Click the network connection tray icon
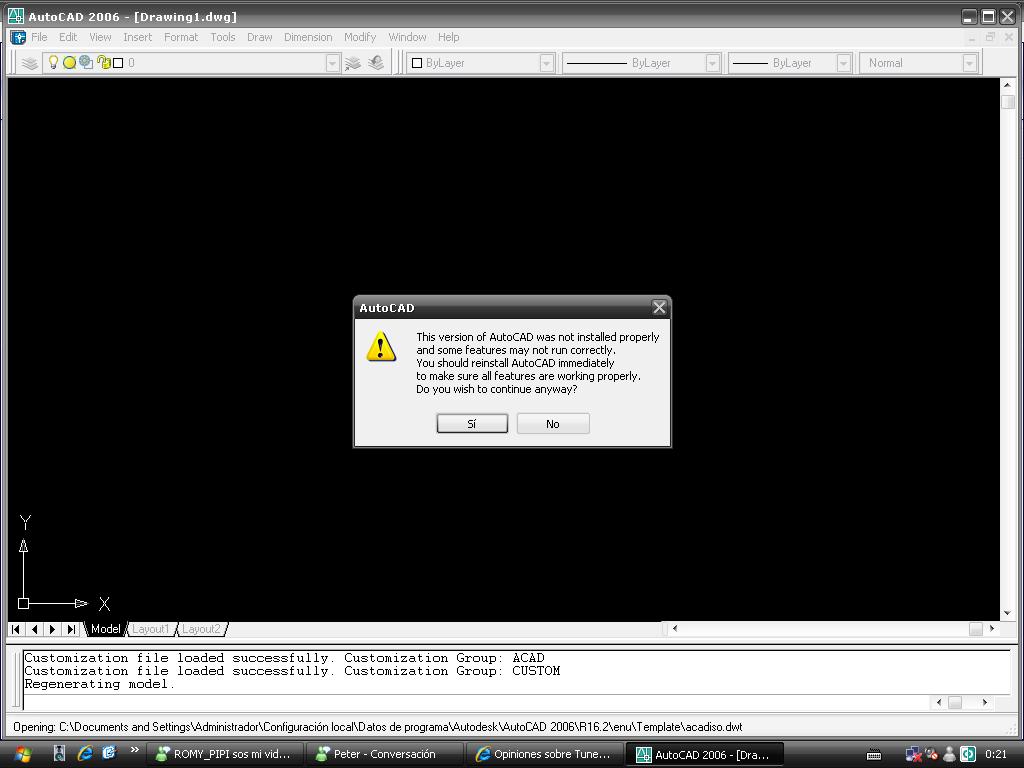 click(x=913, y=754)
